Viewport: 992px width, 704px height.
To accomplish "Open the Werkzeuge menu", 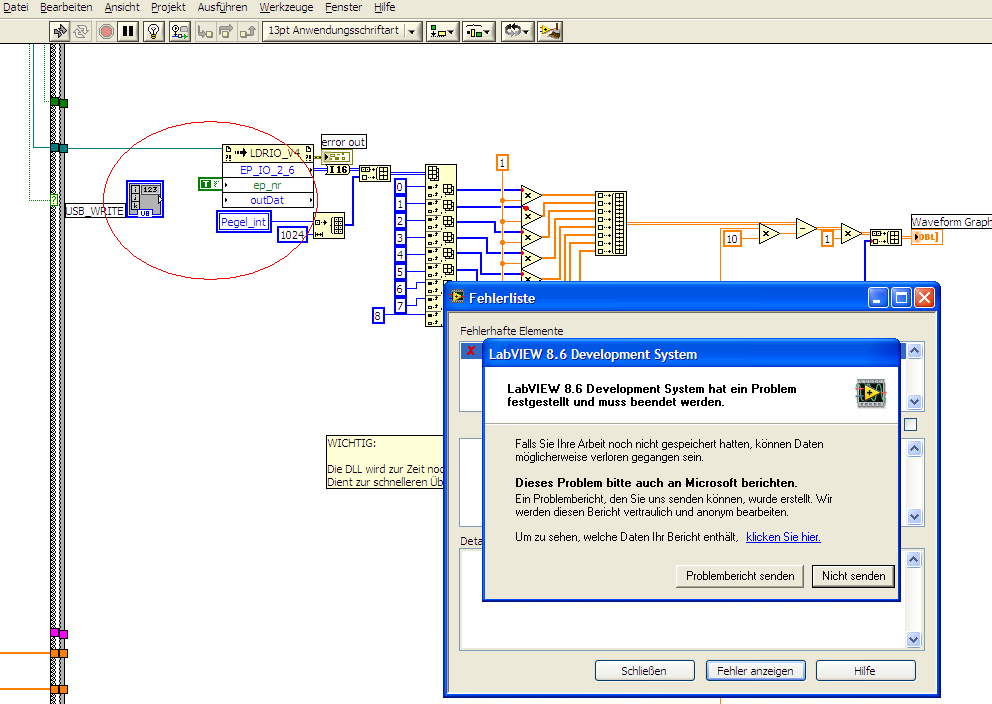I will pyautogui.click(x=286, y=7).
